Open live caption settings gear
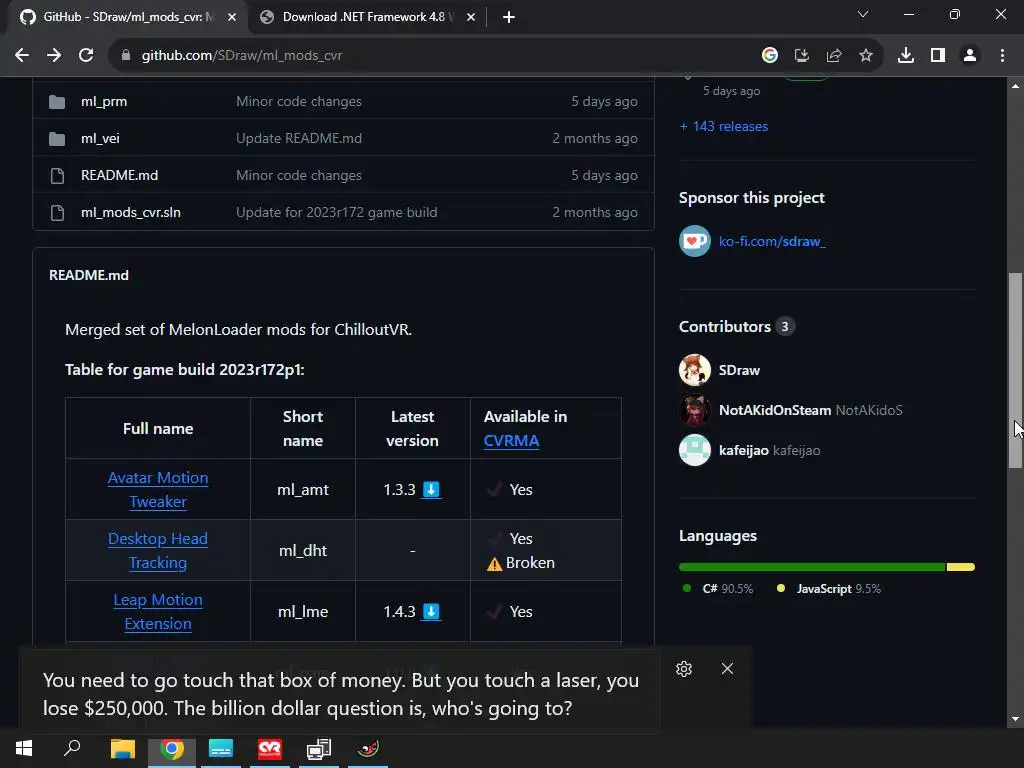This screenshot has height=768, width=1024. tap(684, 669)
